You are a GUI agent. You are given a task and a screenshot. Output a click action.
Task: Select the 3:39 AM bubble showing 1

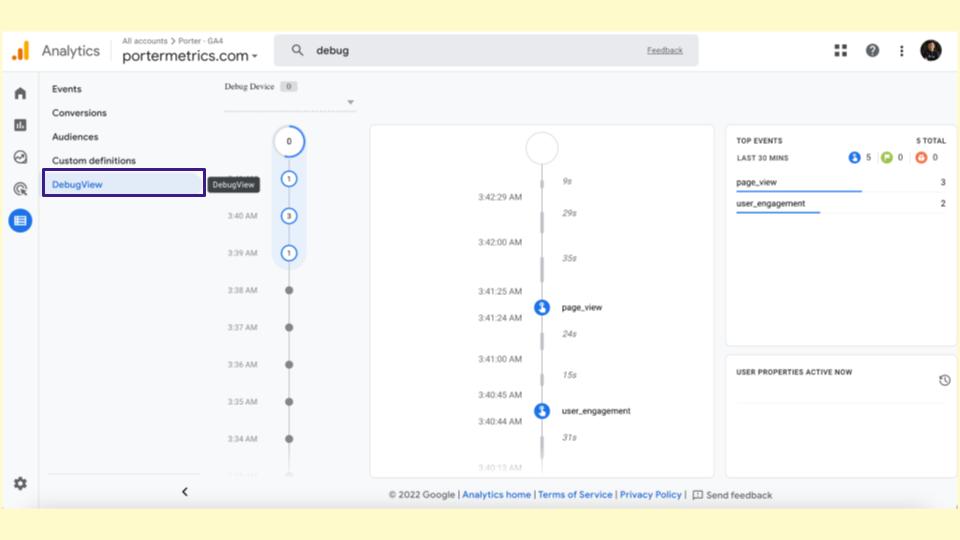289,253
